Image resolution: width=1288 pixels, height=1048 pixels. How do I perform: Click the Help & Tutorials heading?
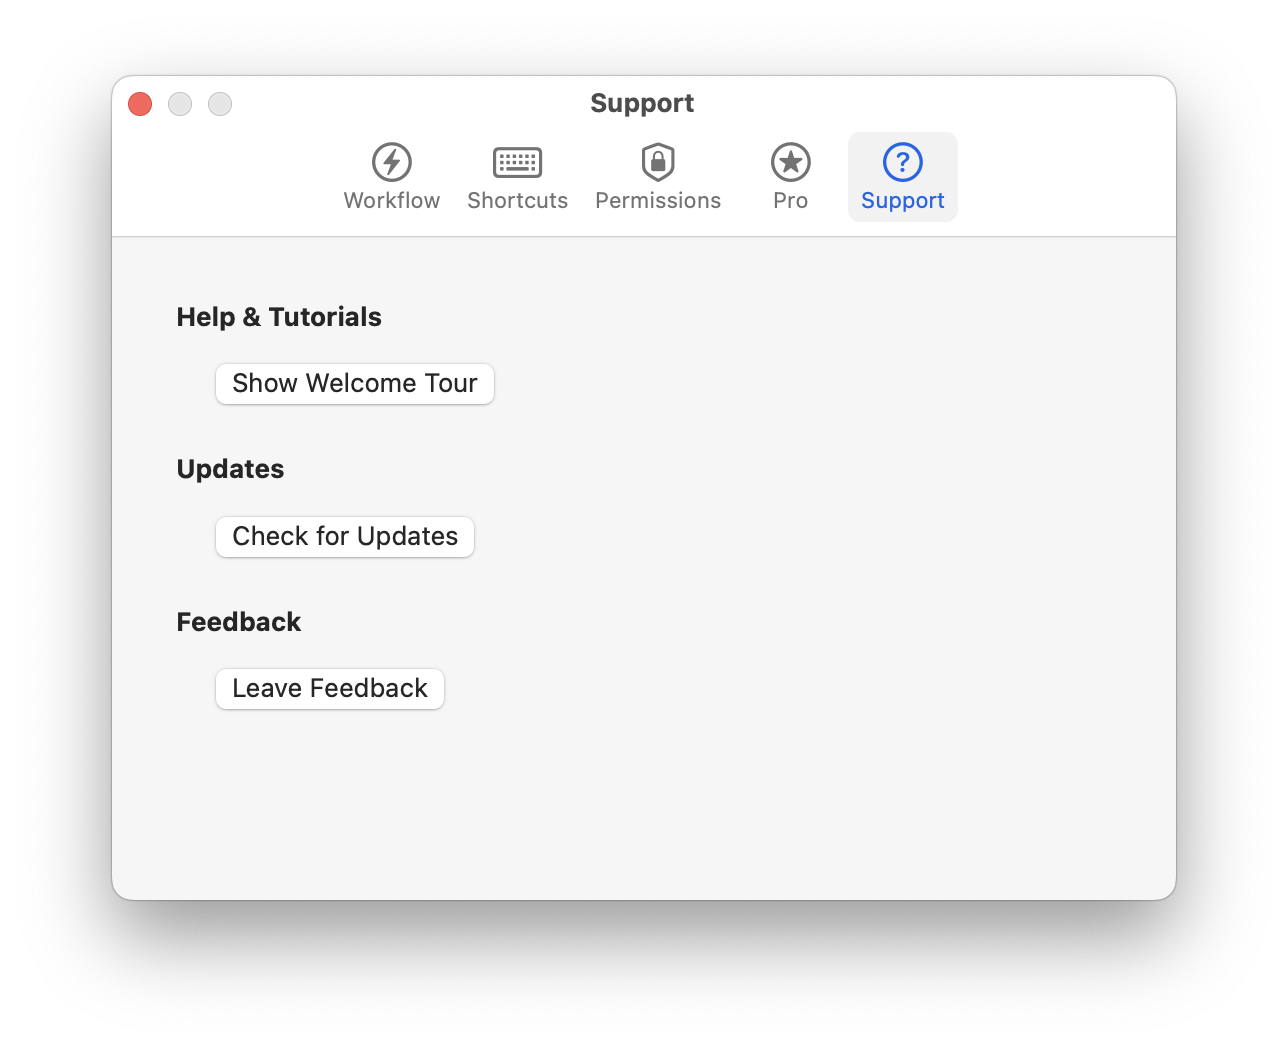click(x=279, y=317)
